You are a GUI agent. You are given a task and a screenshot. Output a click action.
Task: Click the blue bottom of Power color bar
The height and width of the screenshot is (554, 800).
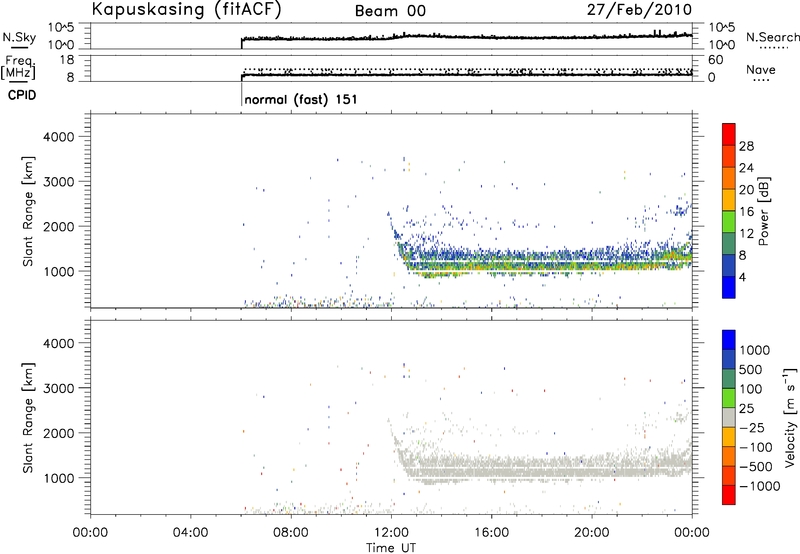click(x=729, y=287)
